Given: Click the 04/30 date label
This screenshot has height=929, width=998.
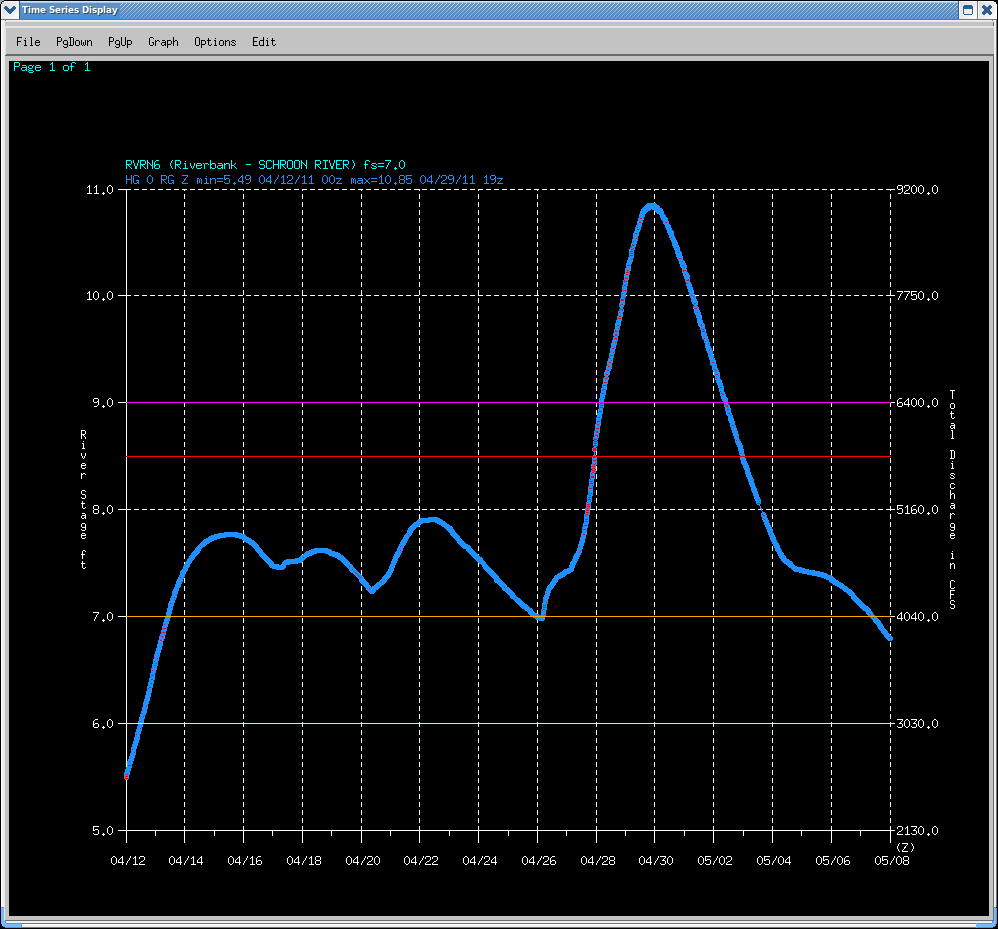Looking at the screenshot, I should click(656, 861).
